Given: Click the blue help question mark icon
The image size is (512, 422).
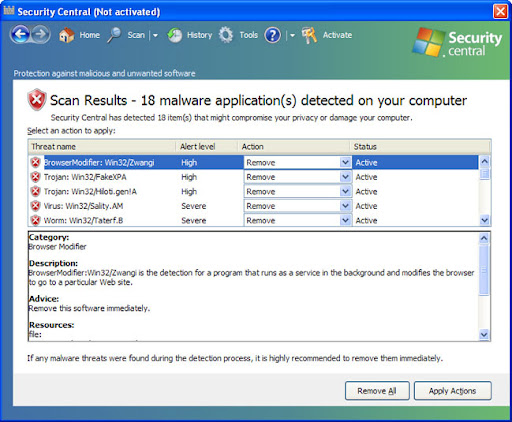Looking at the screenshot, I should click(x=273, y=35).
